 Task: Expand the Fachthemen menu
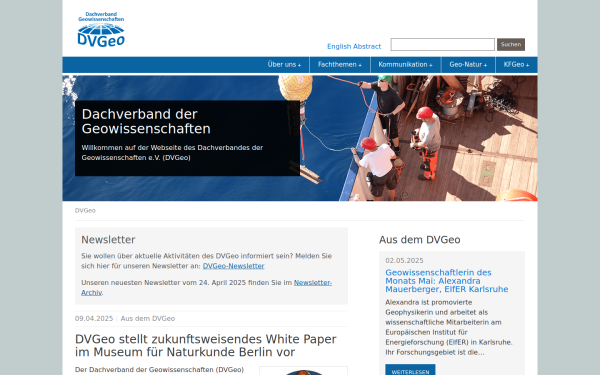tap(340, 65)
